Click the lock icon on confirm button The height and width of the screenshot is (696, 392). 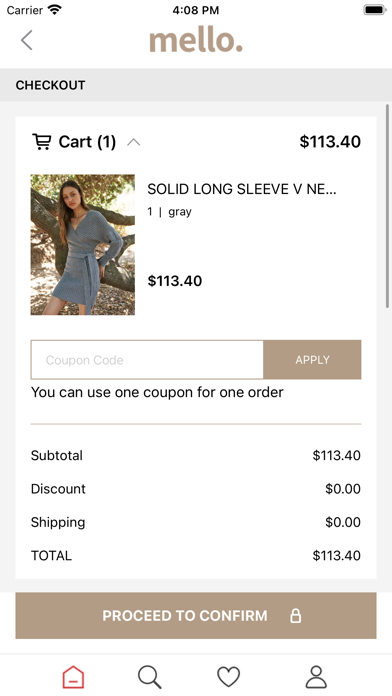click(x=296, y=616)
